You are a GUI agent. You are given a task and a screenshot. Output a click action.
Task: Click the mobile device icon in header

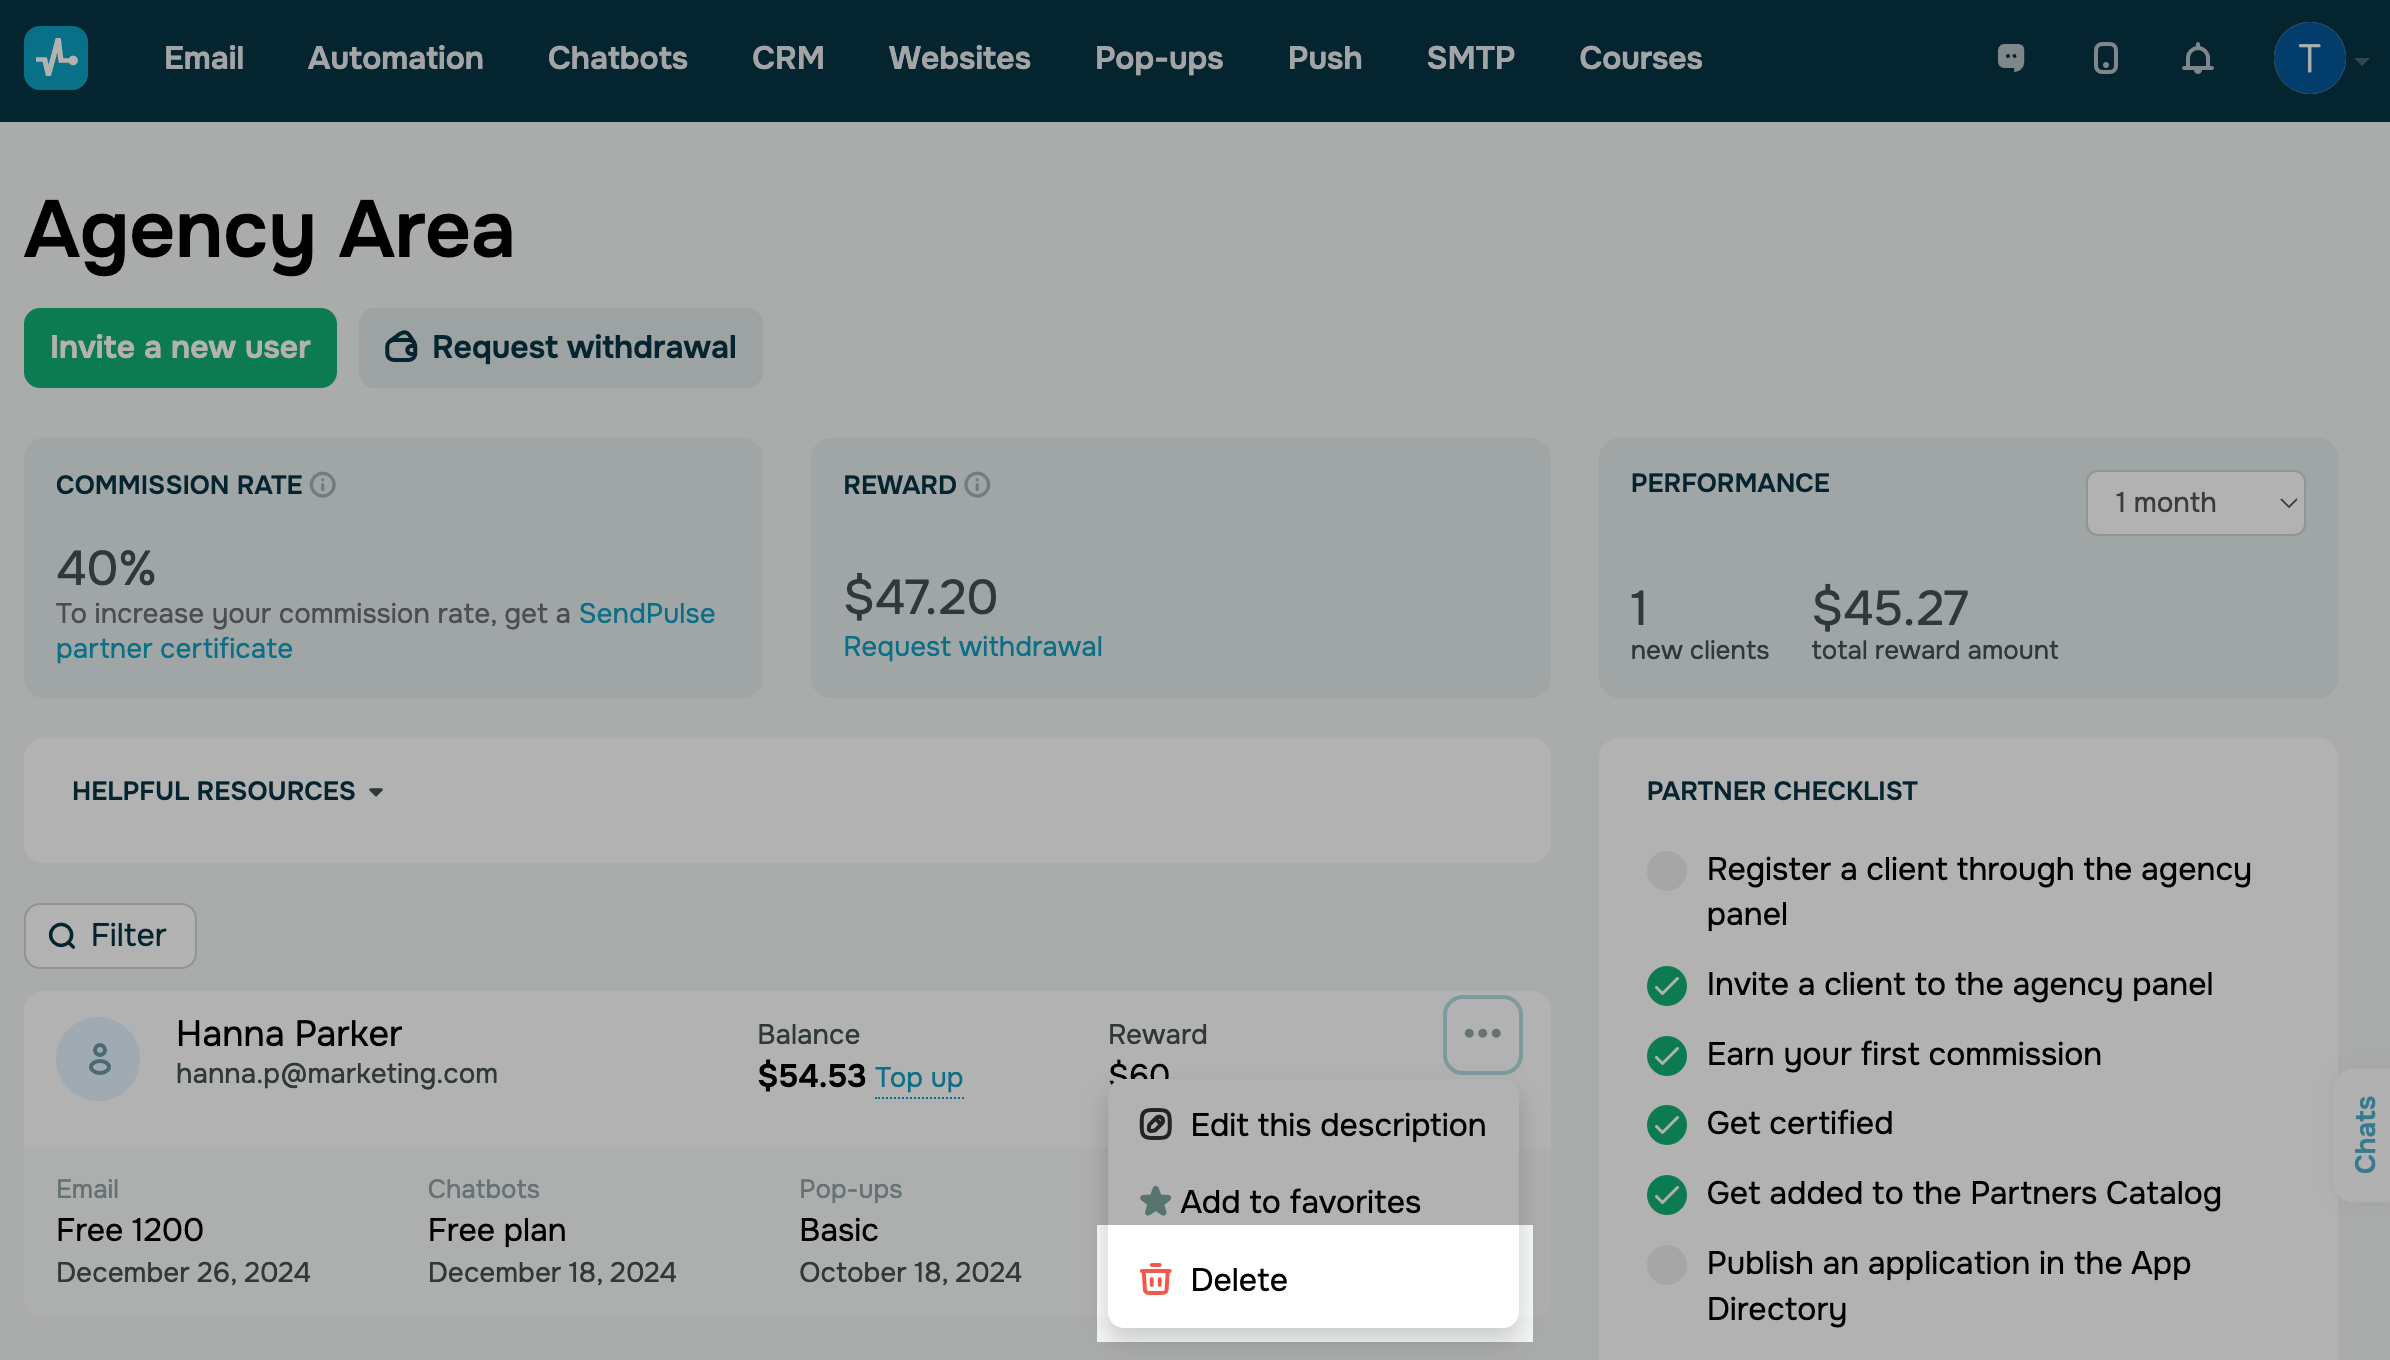(2105, 58)
